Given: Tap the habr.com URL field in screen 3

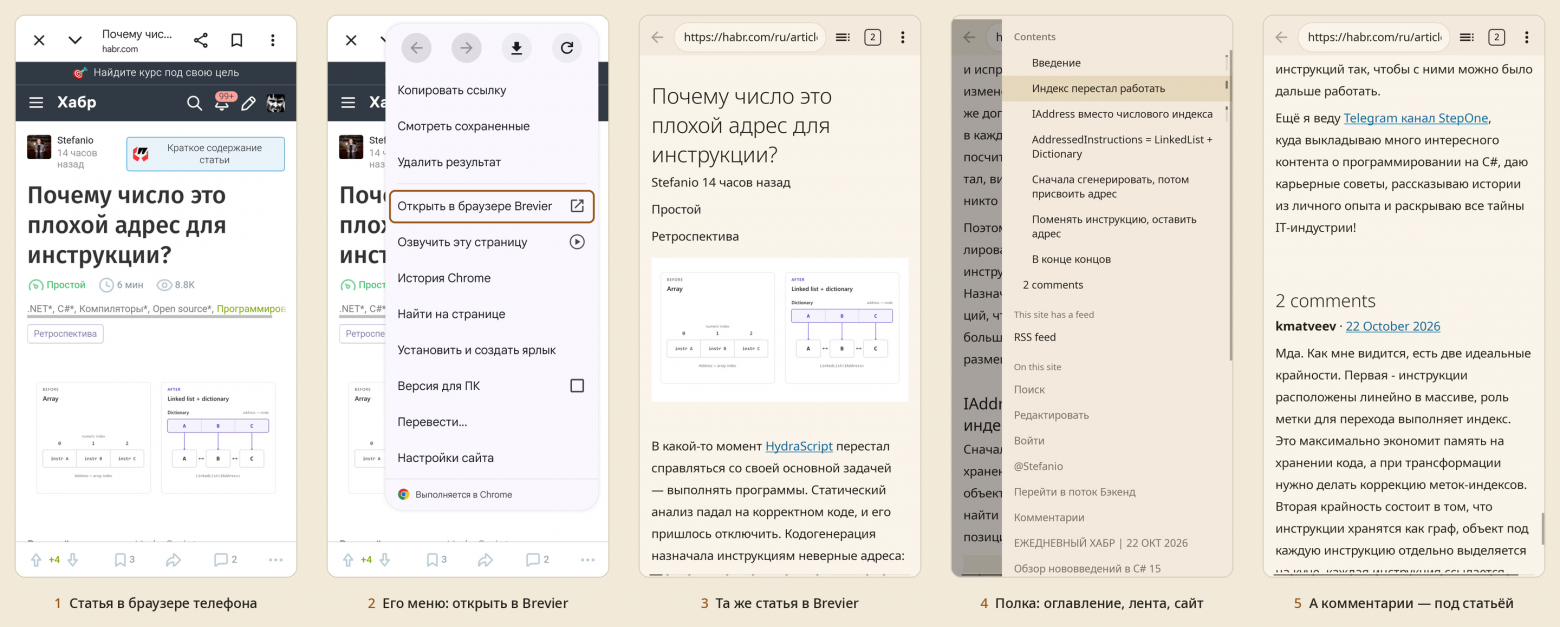Looking at the screenshot, I should pyautogui.click(x=750, y=37).
